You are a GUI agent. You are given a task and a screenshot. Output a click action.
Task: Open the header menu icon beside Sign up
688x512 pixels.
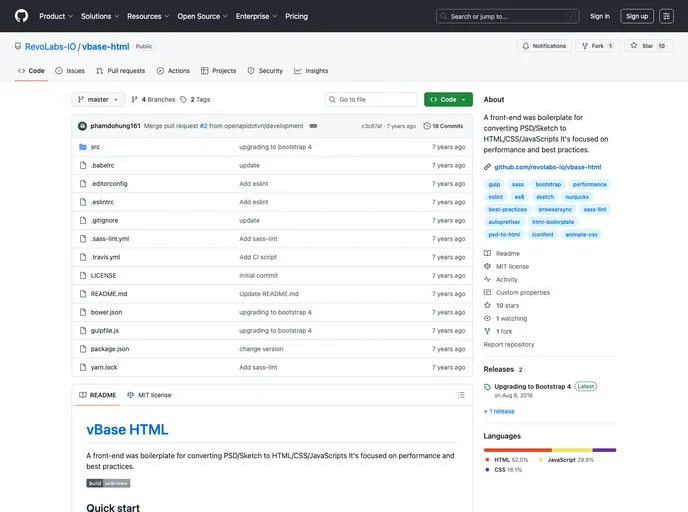coord(666,16)
